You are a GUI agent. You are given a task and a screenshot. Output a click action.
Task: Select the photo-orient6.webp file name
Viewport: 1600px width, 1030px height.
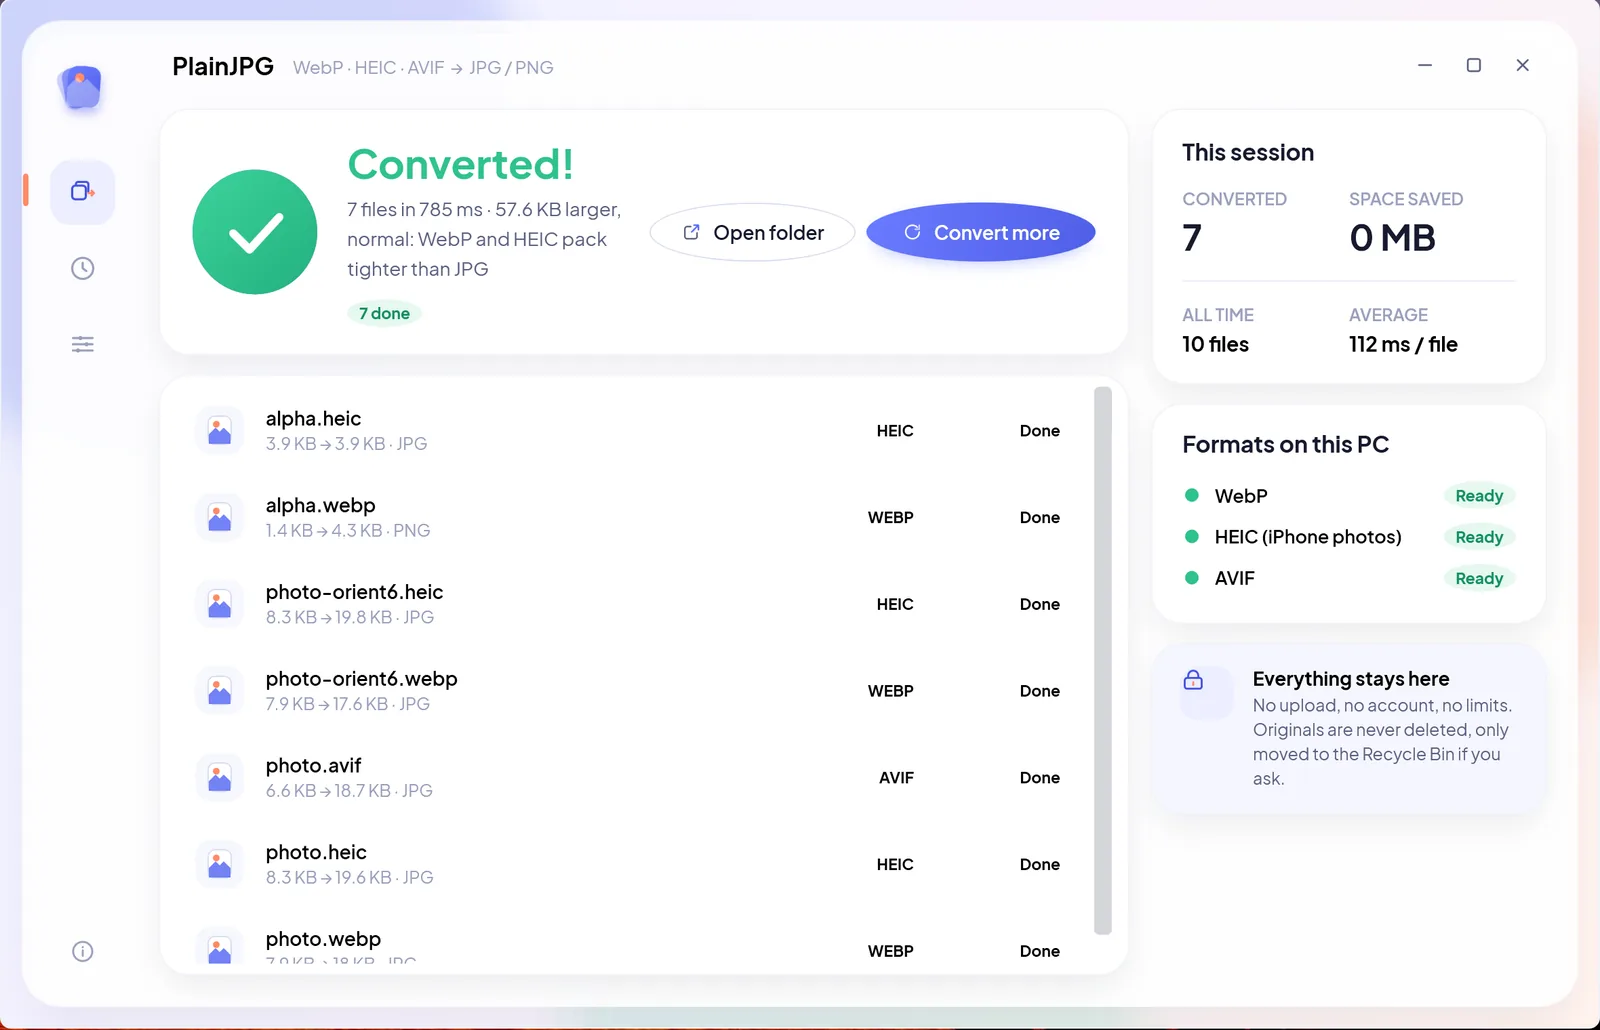362,679
